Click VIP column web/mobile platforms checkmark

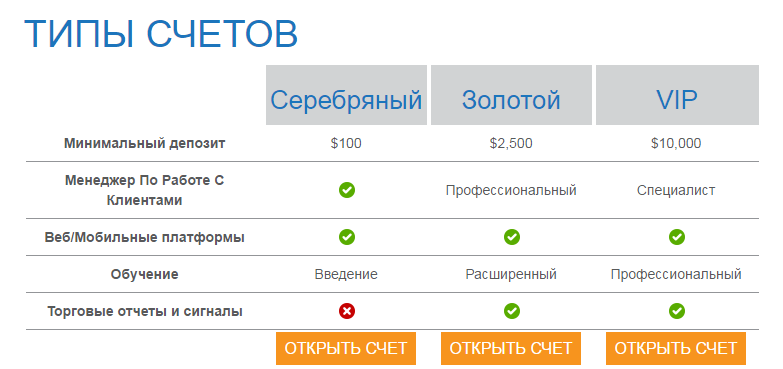[677, 237]
